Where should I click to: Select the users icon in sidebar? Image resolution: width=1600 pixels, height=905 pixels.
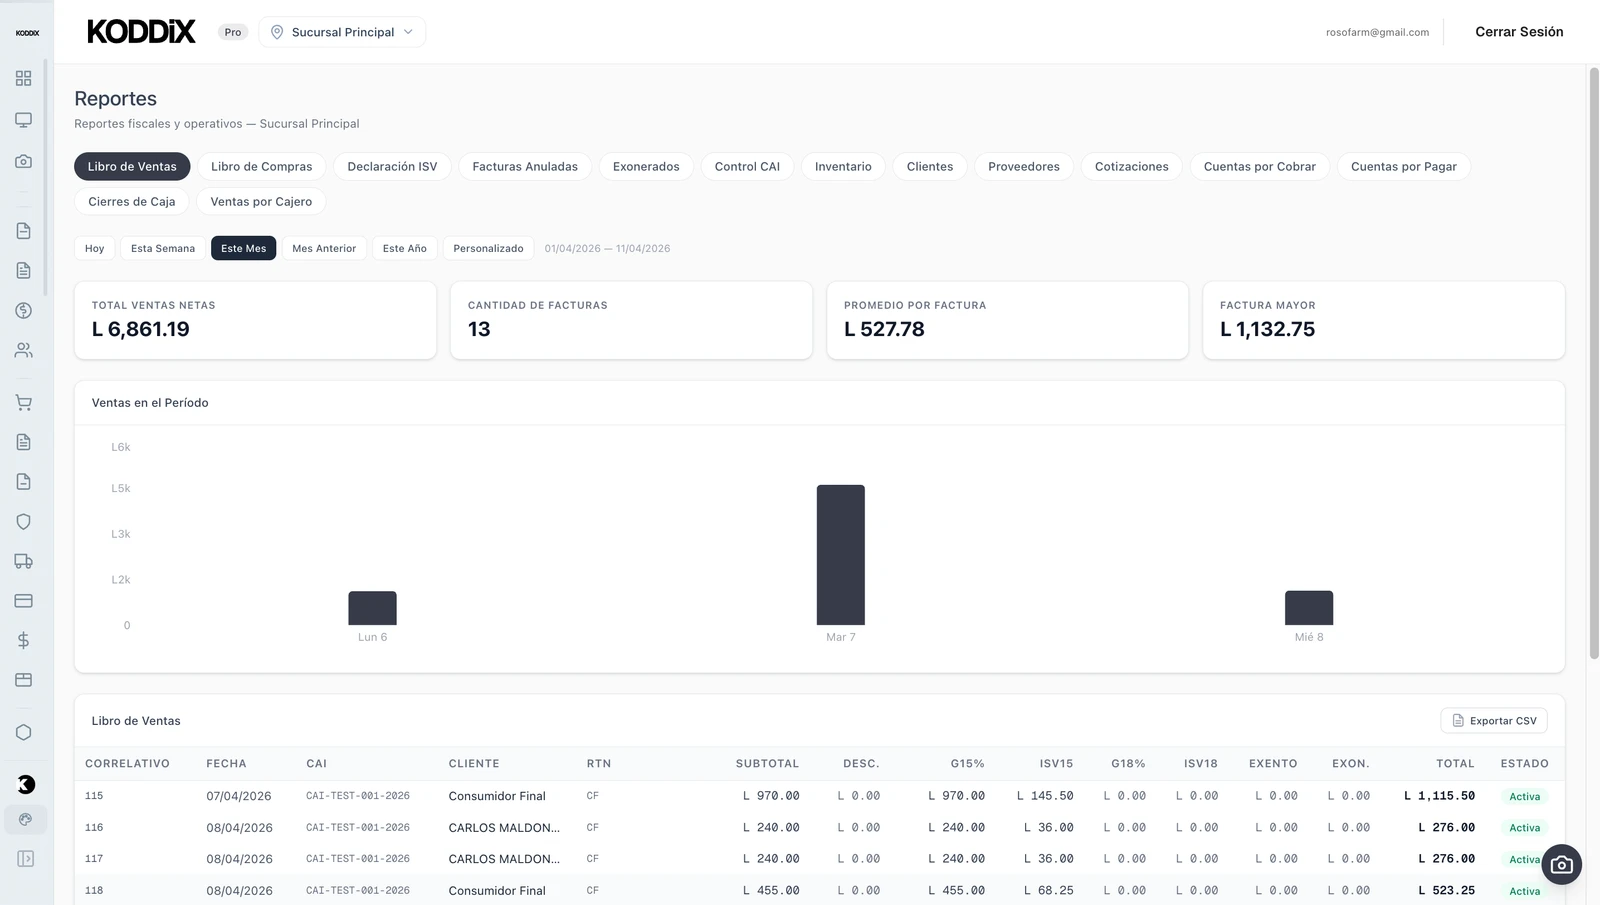click(23, 350)
